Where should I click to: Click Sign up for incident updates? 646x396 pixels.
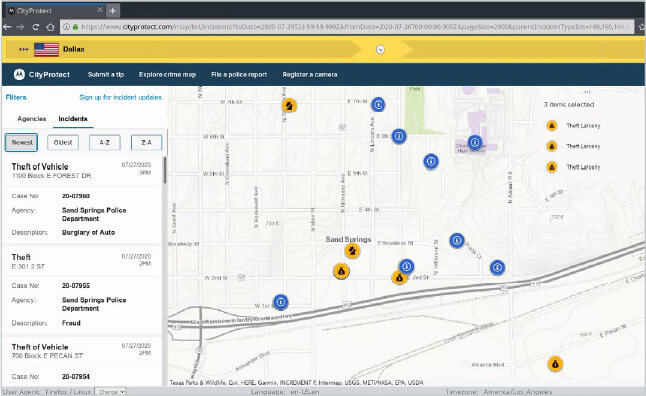[120, 97]
